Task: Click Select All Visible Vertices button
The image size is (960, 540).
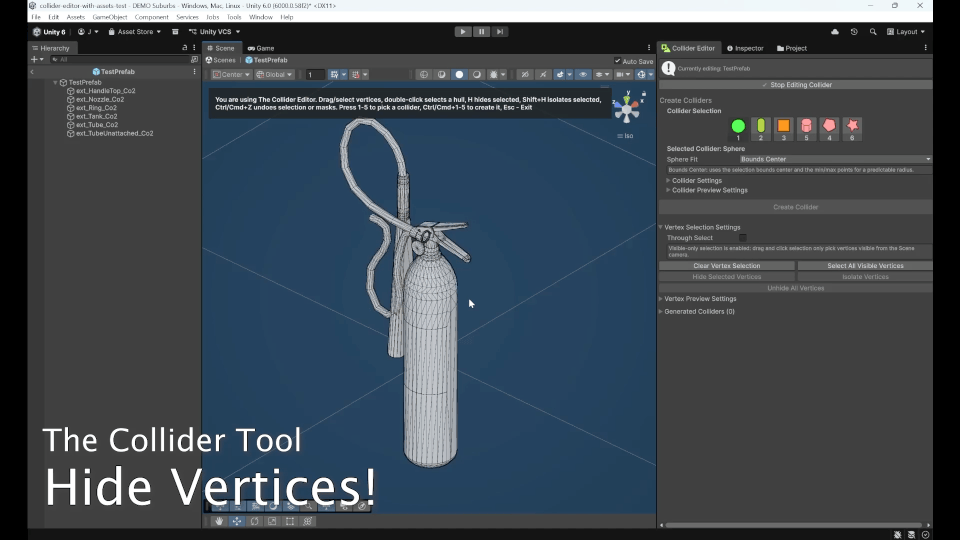Action: click(x=864, y=266)
